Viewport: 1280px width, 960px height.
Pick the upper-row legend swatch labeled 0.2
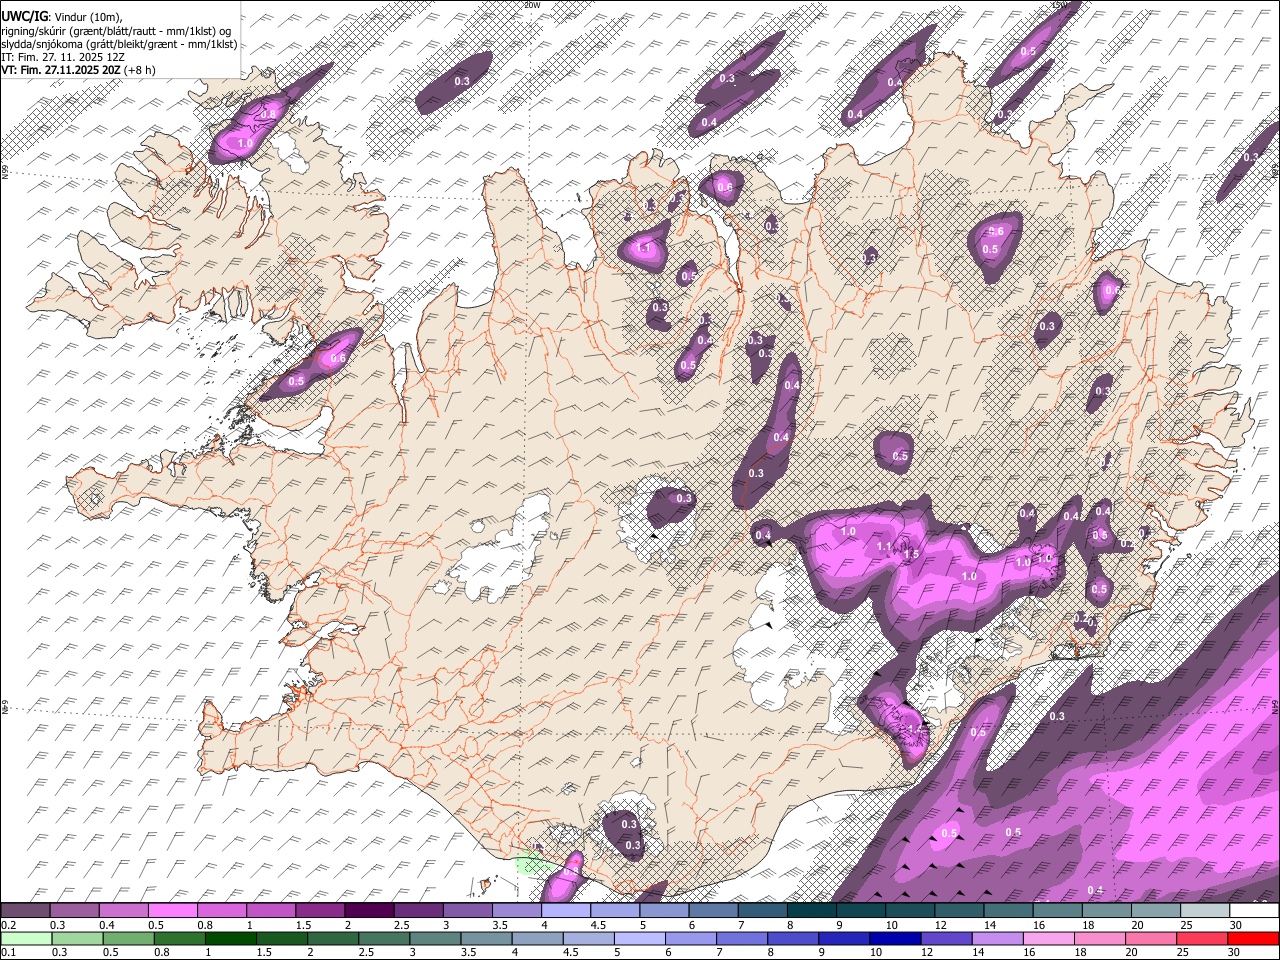(x=25, y=911)
